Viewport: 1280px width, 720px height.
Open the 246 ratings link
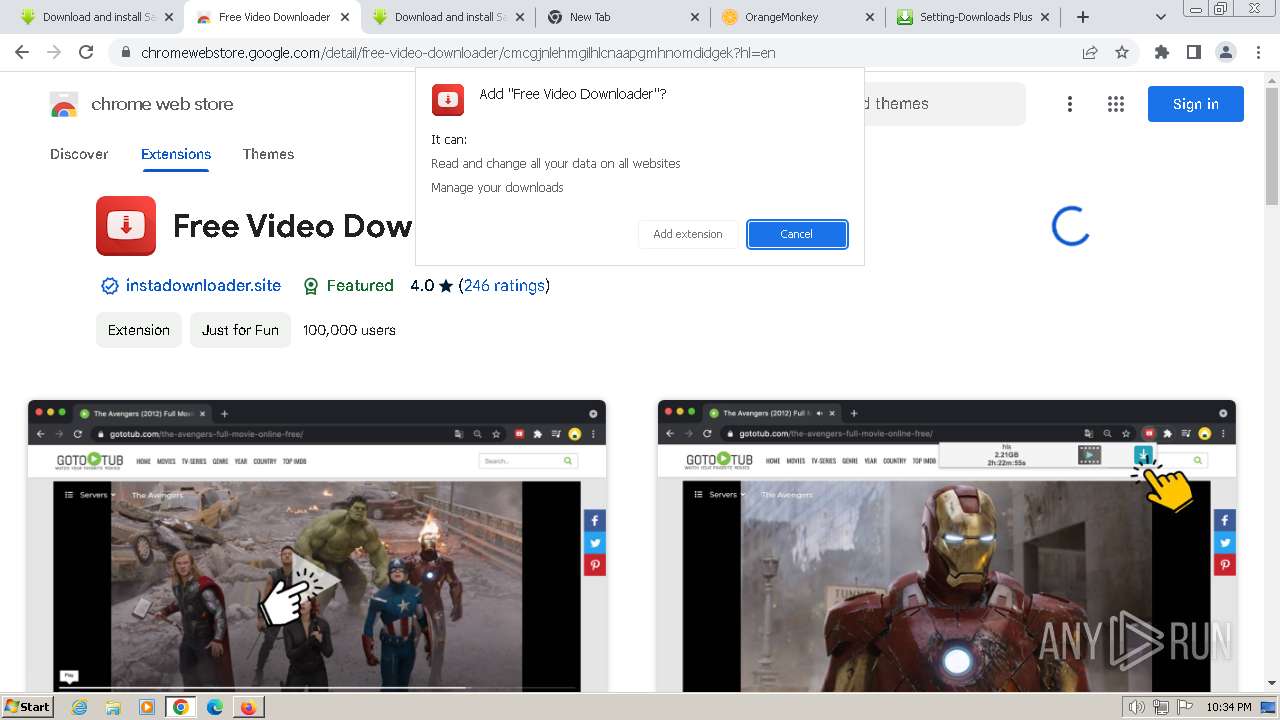point(504,286)
